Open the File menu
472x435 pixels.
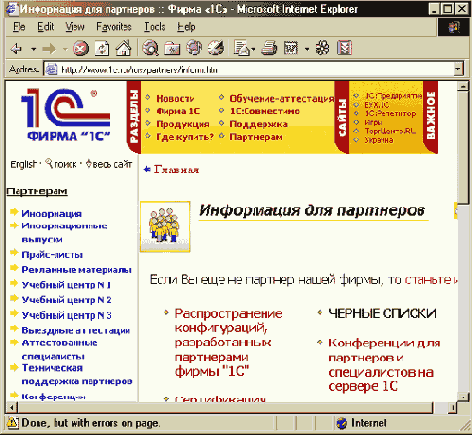(19, 27)
